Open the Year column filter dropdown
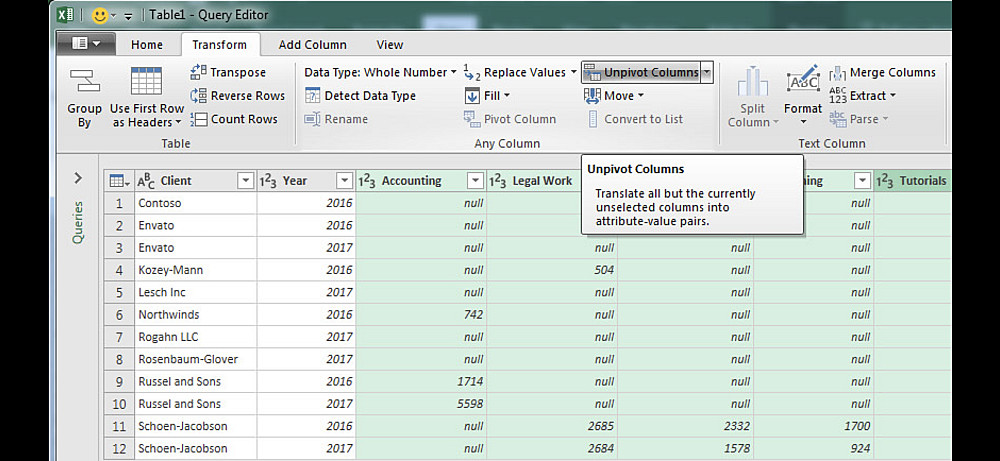Image resolution: width=1000 pixels, height=461 pixels. tap(344, 181)
